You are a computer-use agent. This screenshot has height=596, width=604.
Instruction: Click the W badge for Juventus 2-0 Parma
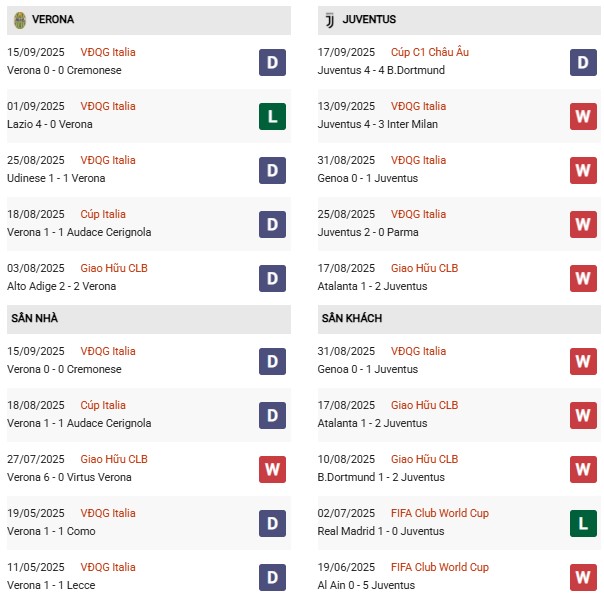[583, 224]
